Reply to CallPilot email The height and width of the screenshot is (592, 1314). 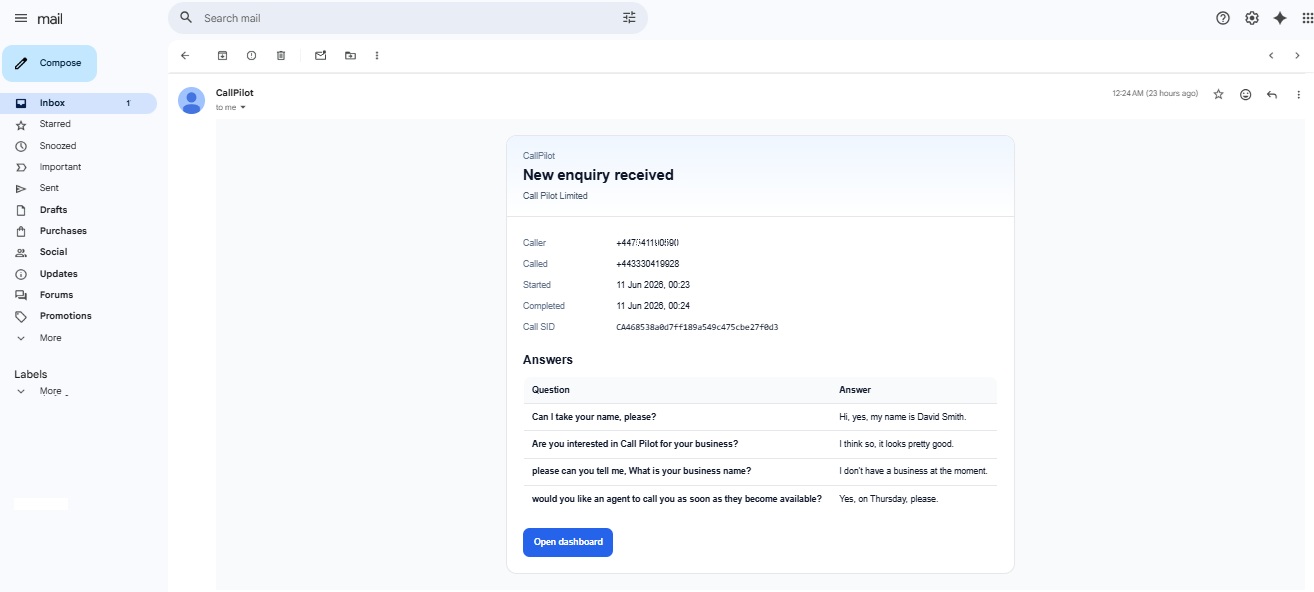point(1272,94)
